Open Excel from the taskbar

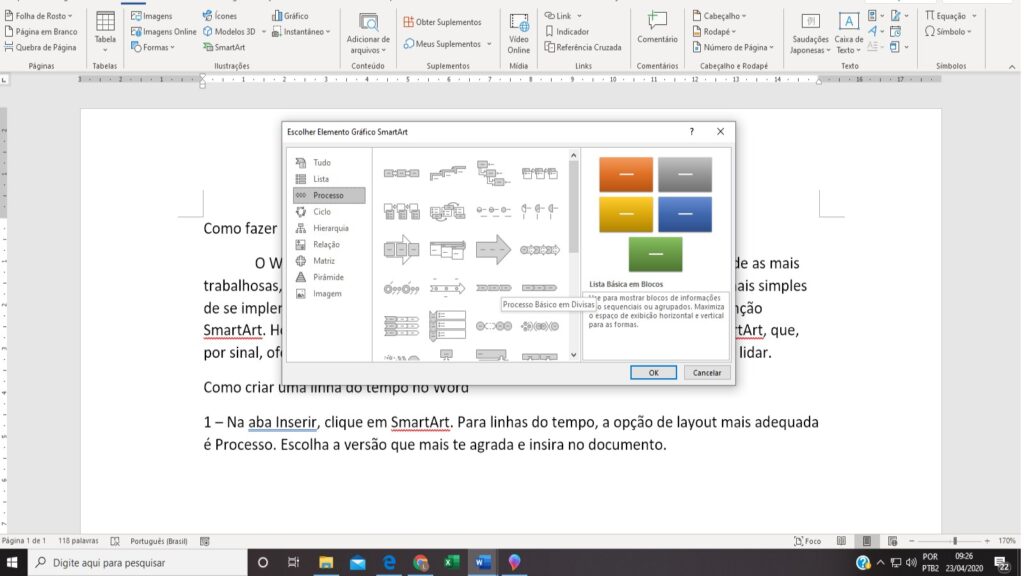[451, 562]
